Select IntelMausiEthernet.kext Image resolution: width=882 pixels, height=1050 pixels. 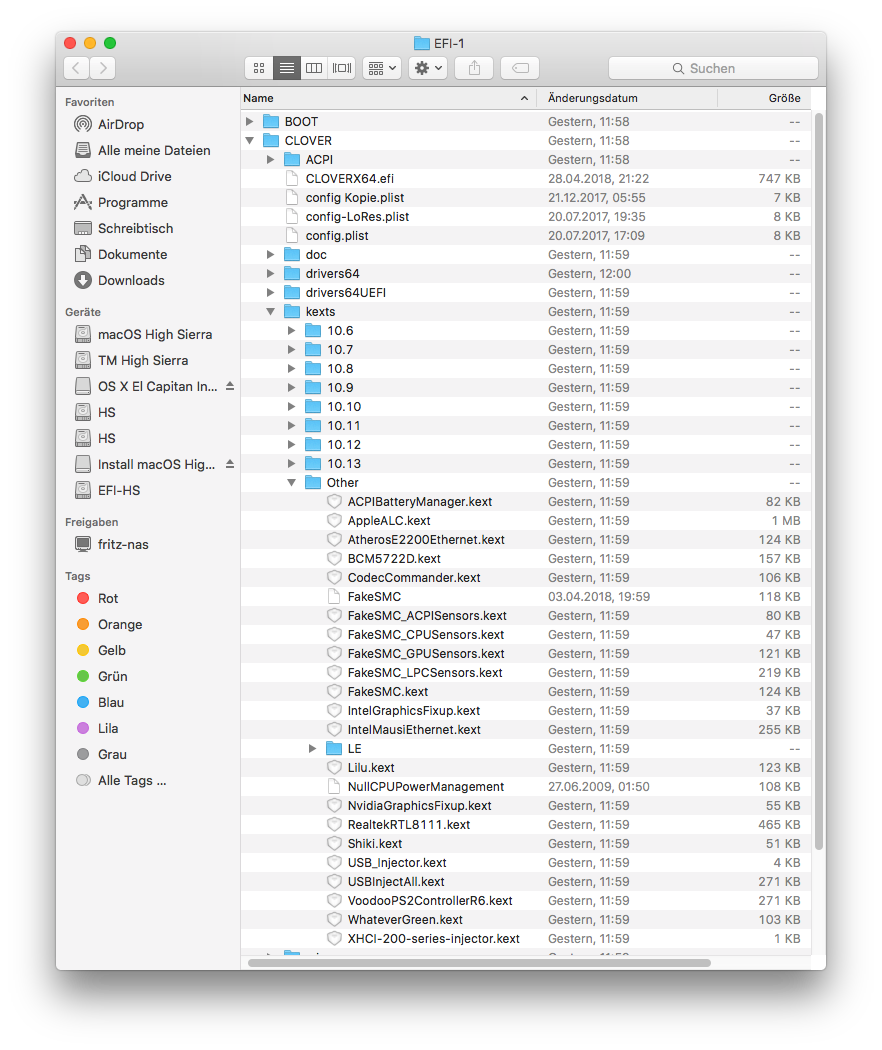coord(526,730)
